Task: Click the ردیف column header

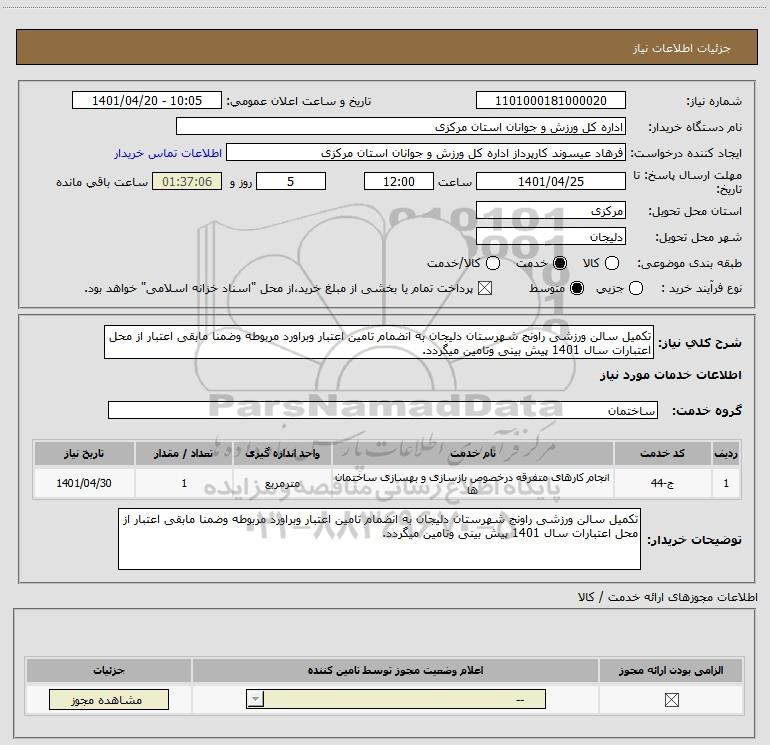Action: pos(726,453)
